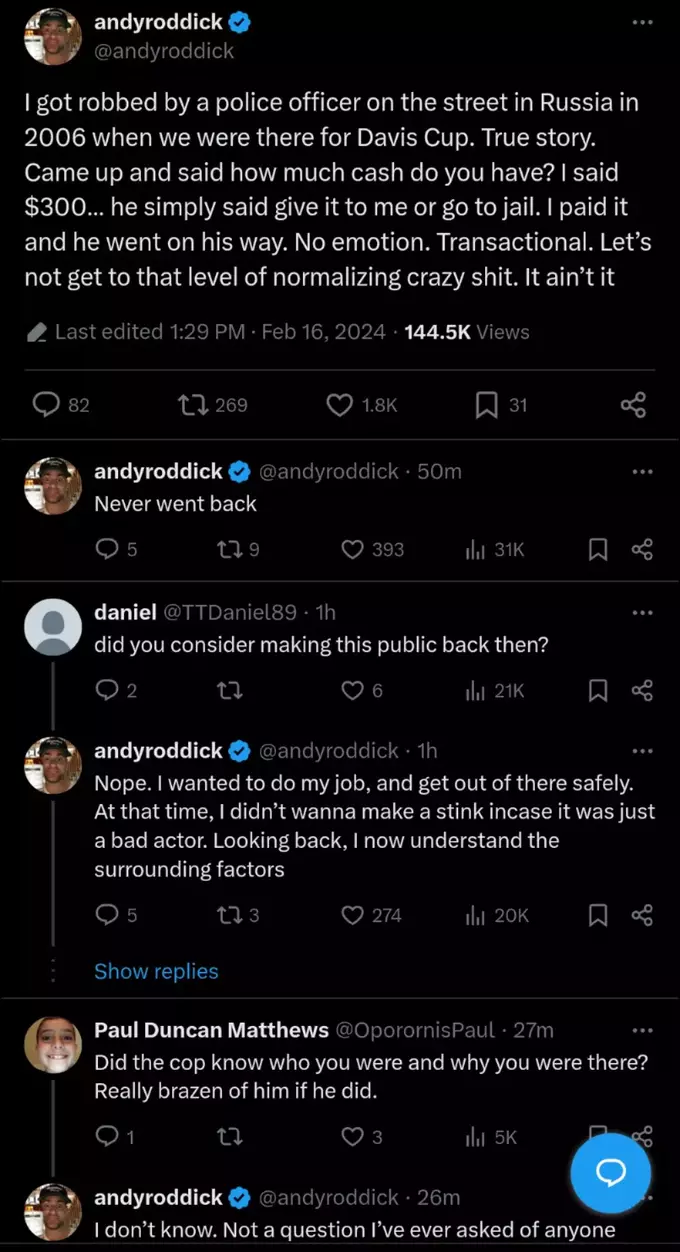Viewport: 680px width, 1252px height.
Task: Share the 'Never went back' tweet
Action: 643,549
